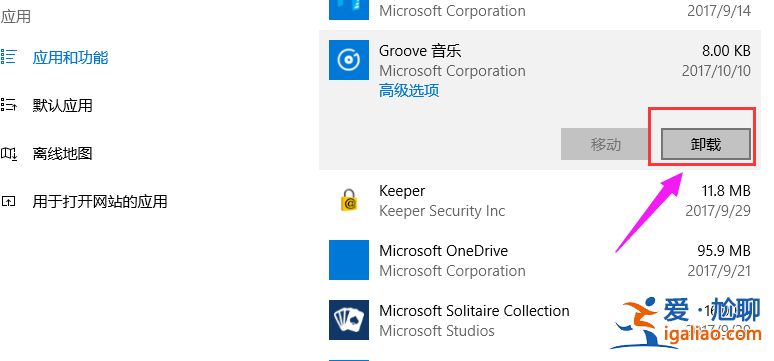Click the 2017/9/21 install date
The width and height of the screenshot is (774, 361).
point(719,271)
